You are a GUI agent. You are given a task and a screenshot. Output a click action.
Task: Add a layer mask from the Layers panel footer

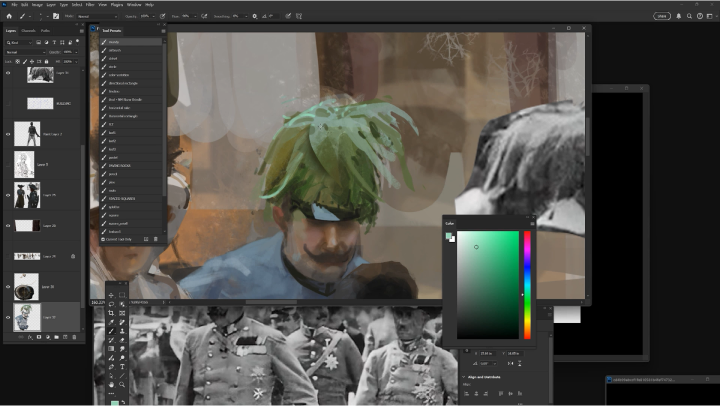tap(39, 337)
